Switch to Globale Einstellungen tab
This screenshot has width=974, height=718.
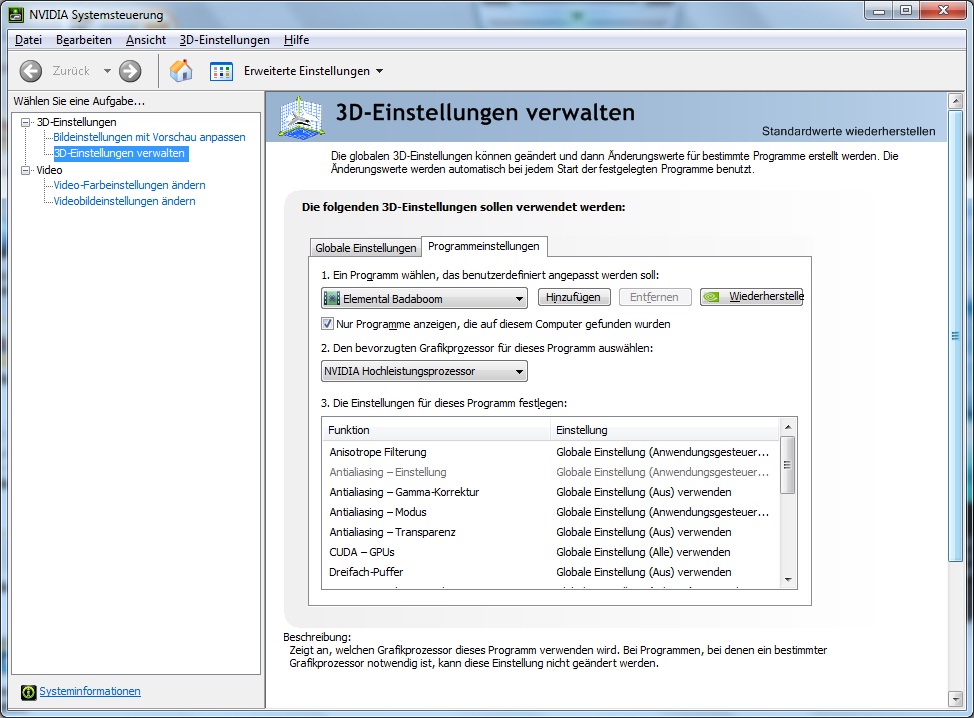(x=365, y=248)
